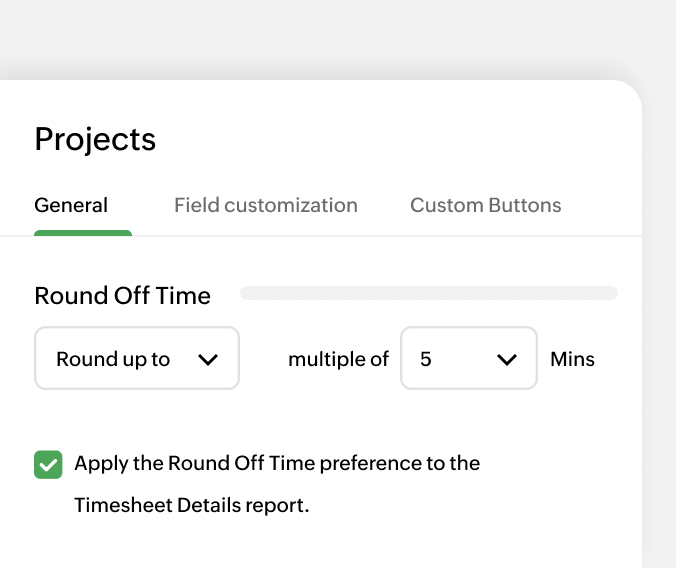Click the Round up to selected text
Image resolution: width=676 pixels, height=568 pixels.
click(113, 359)
